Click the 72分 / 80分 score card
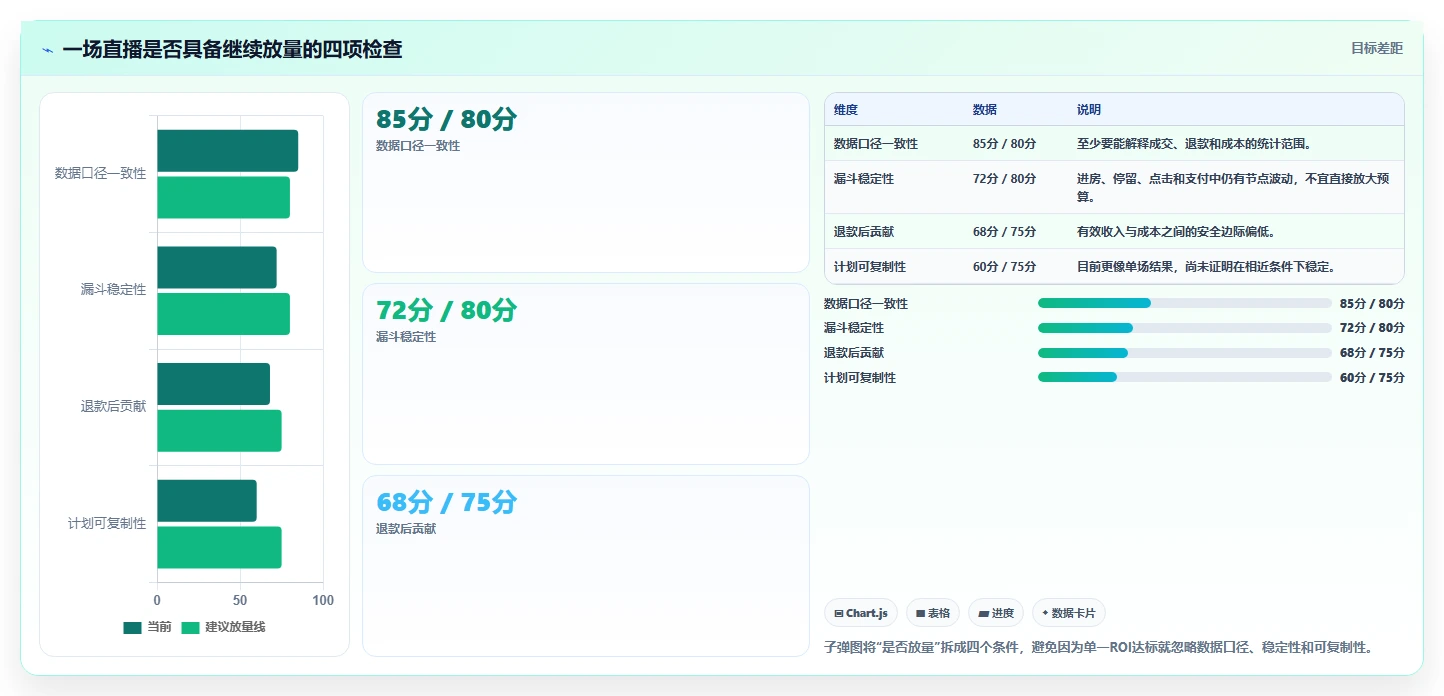 [586, 374]
